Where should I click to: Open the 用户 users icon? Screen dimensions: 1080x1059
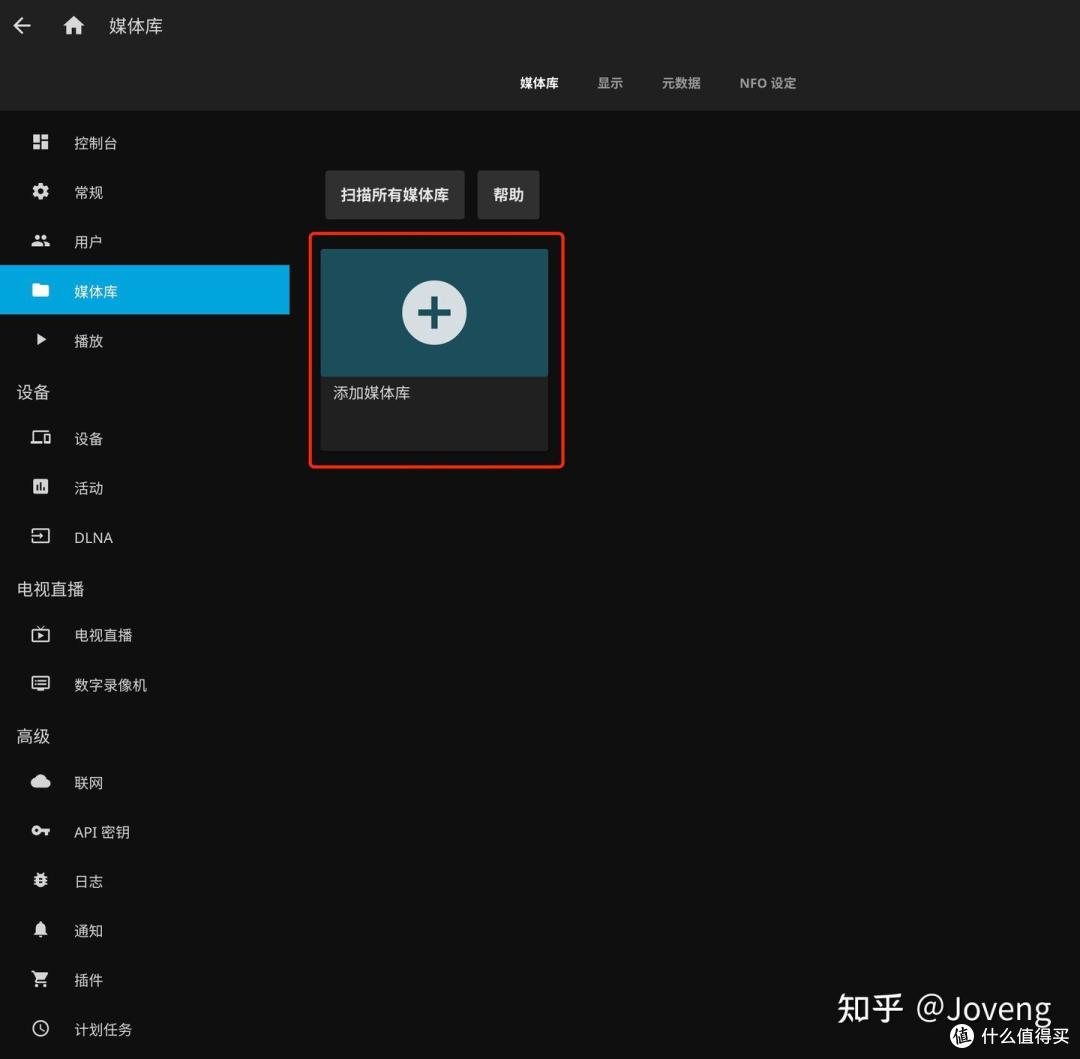click(40, 240)
